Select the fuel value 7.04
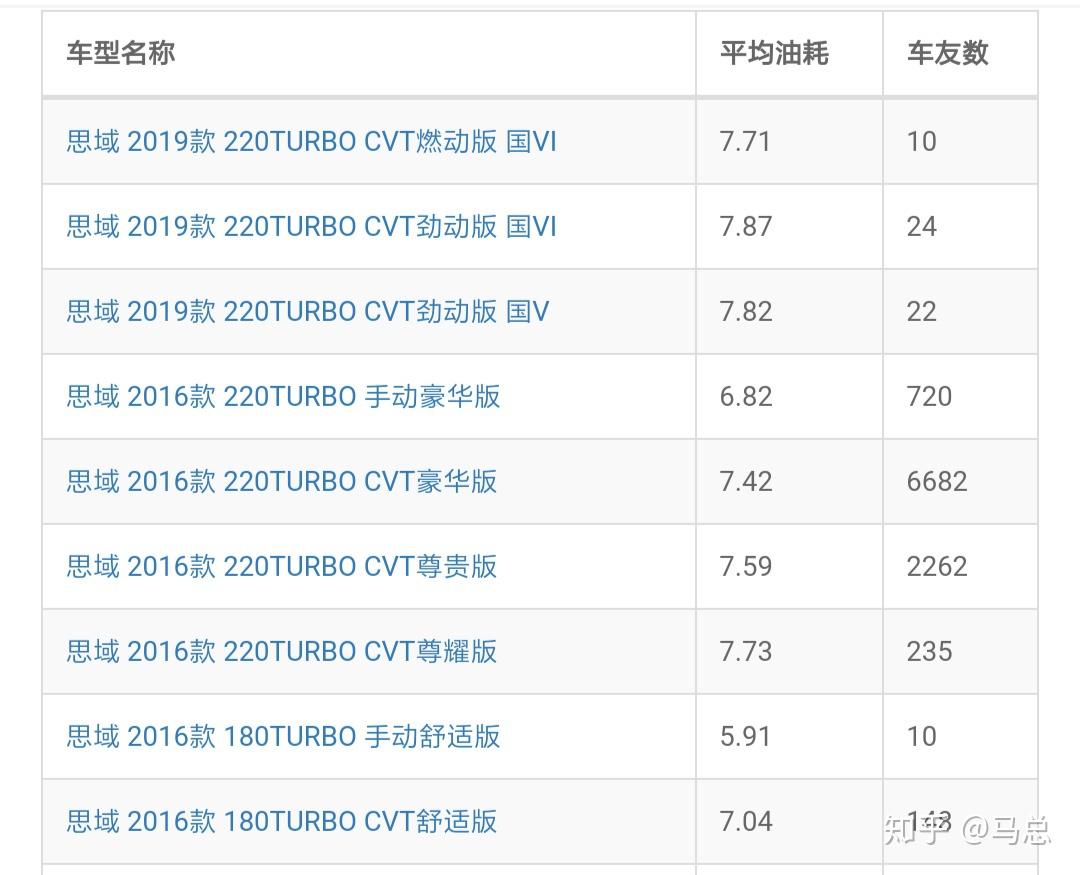 [x=746, y=821]
